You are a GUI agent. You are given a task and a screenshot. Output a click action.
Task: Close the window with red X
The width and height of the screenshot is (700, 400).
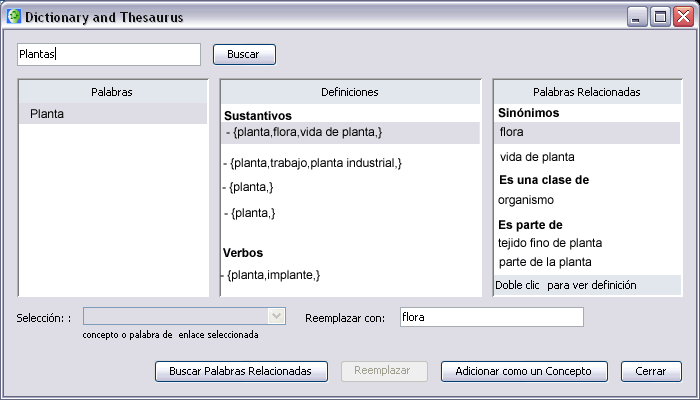click(x=683, y=17)
